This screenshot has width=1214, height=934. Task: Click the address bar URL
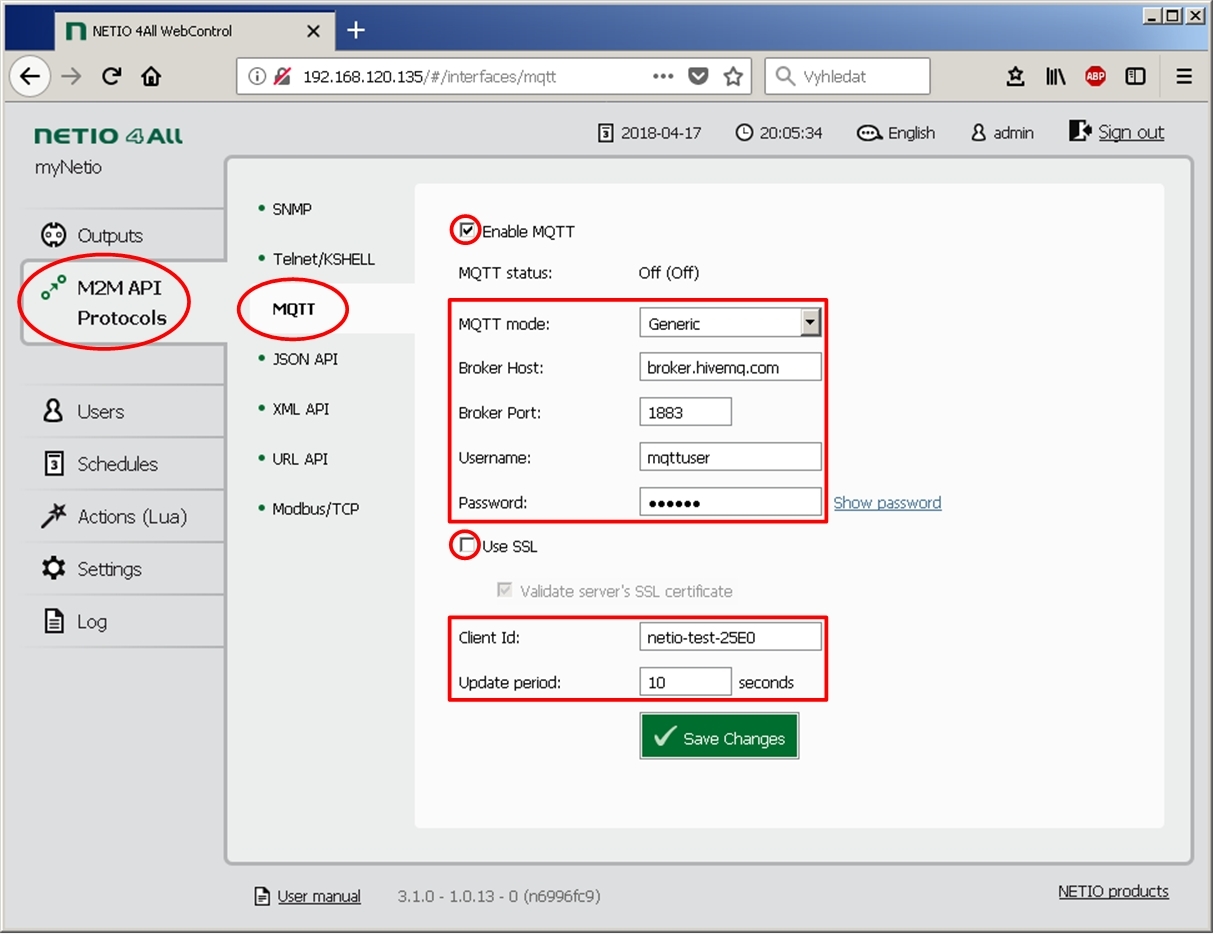pyautogui.click(x=429, y=76)
